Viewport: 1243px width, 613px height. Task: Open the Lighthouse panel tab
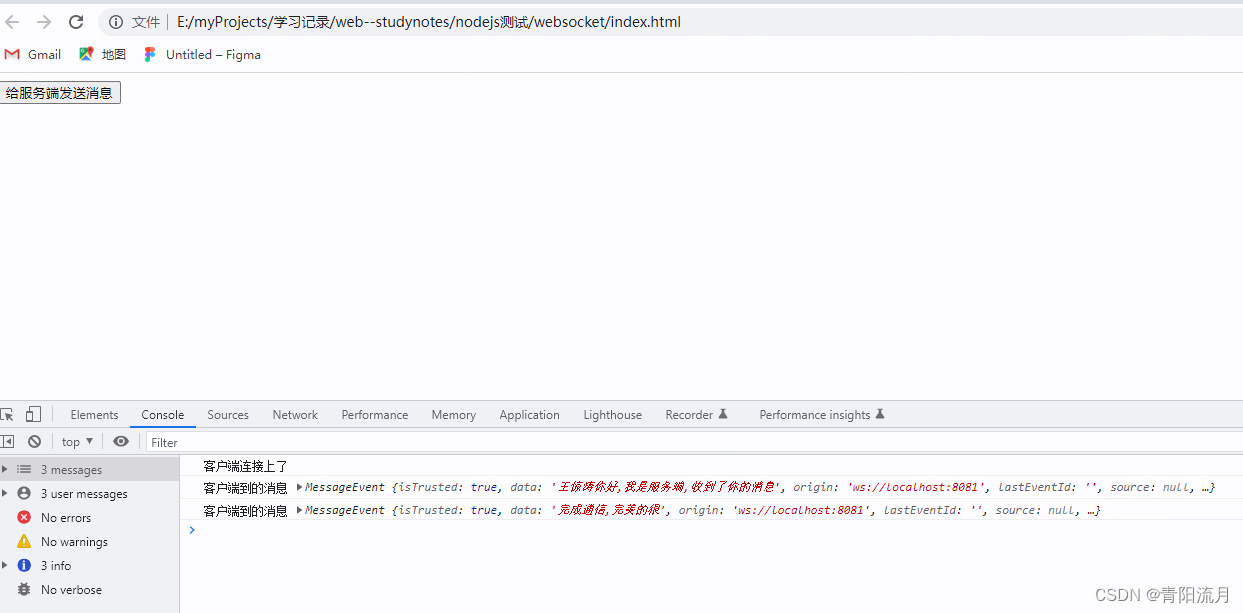612,414
